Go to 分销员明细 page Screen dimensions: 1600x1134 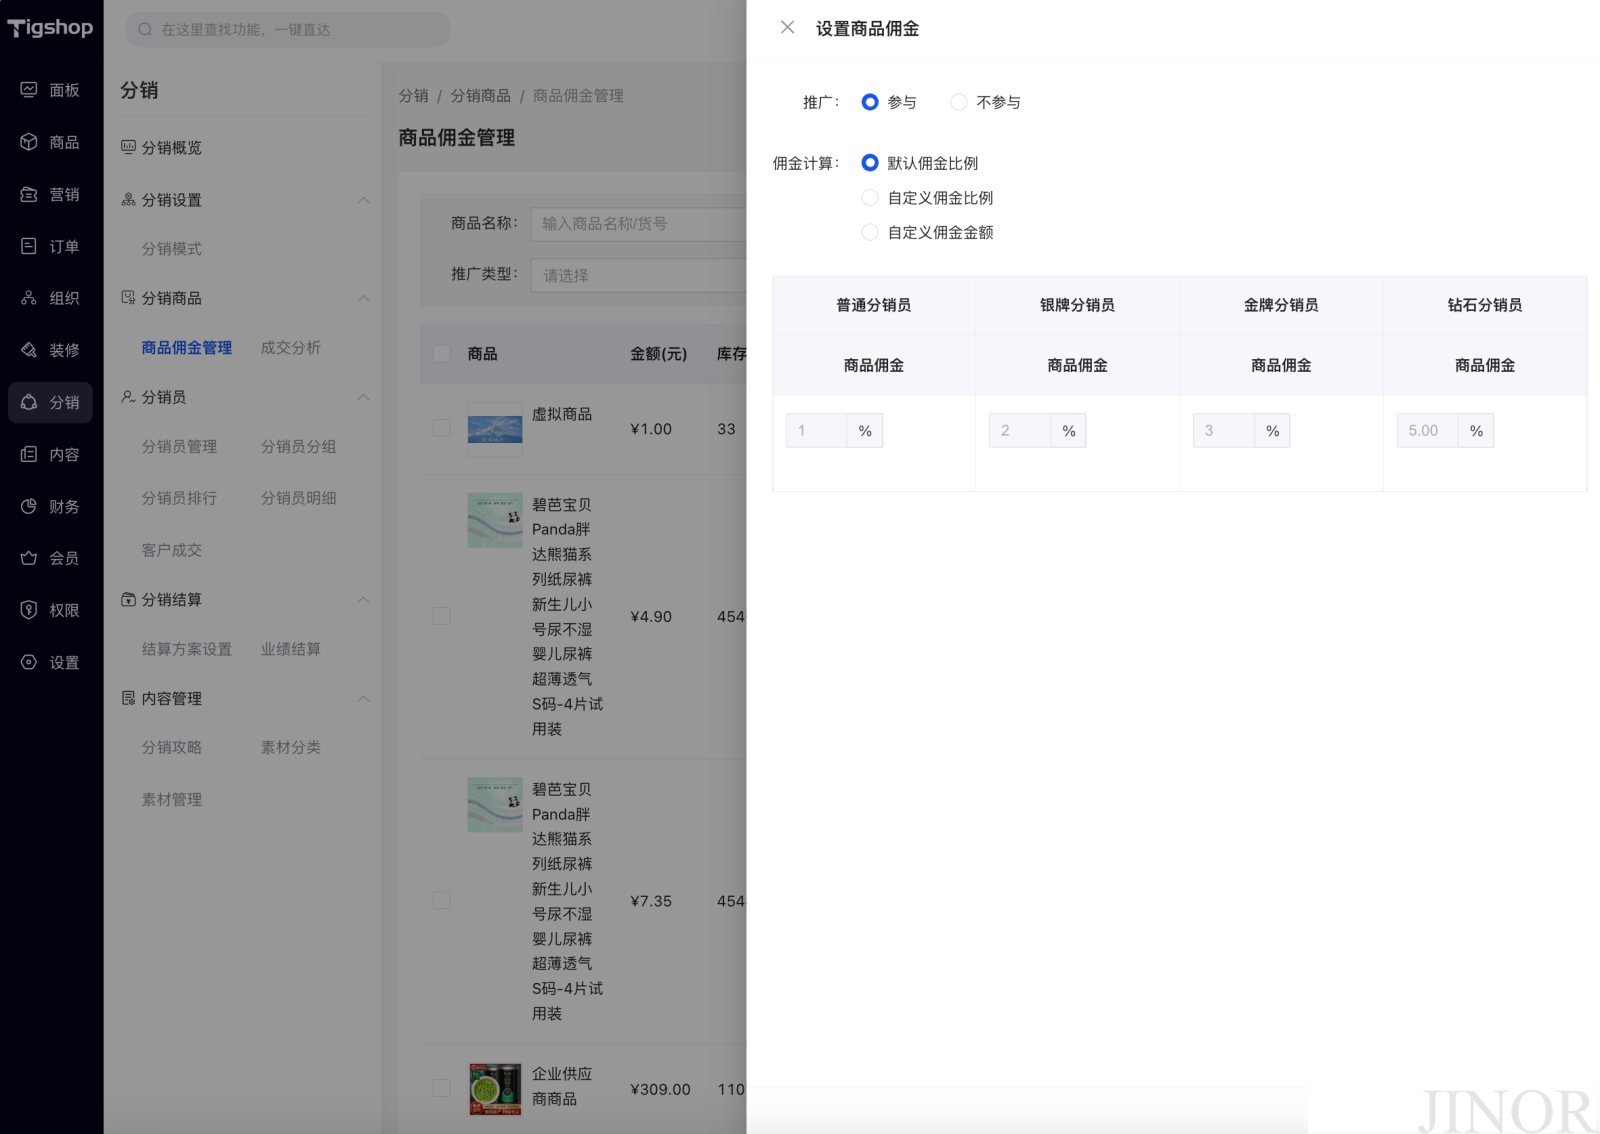point(298,498)
